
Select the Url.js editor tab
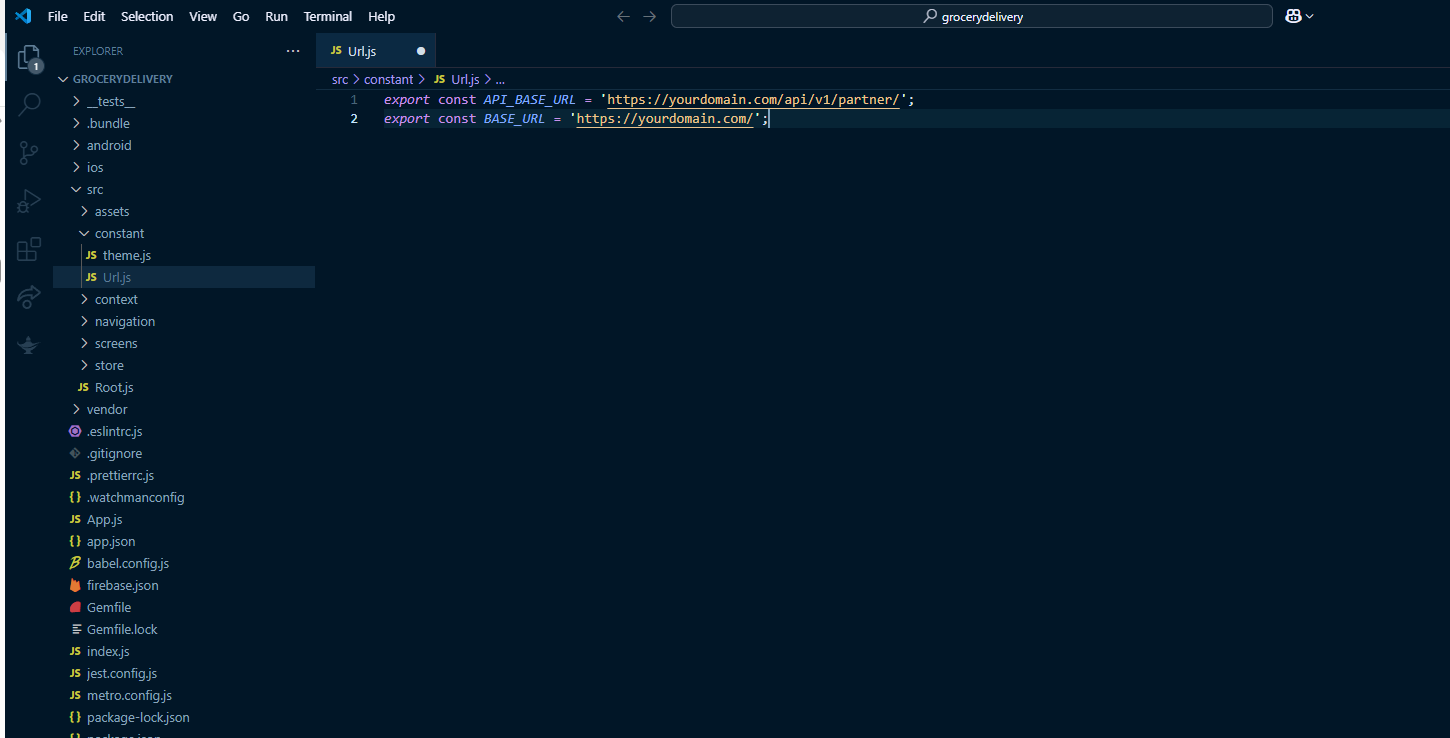pos(376,51)
